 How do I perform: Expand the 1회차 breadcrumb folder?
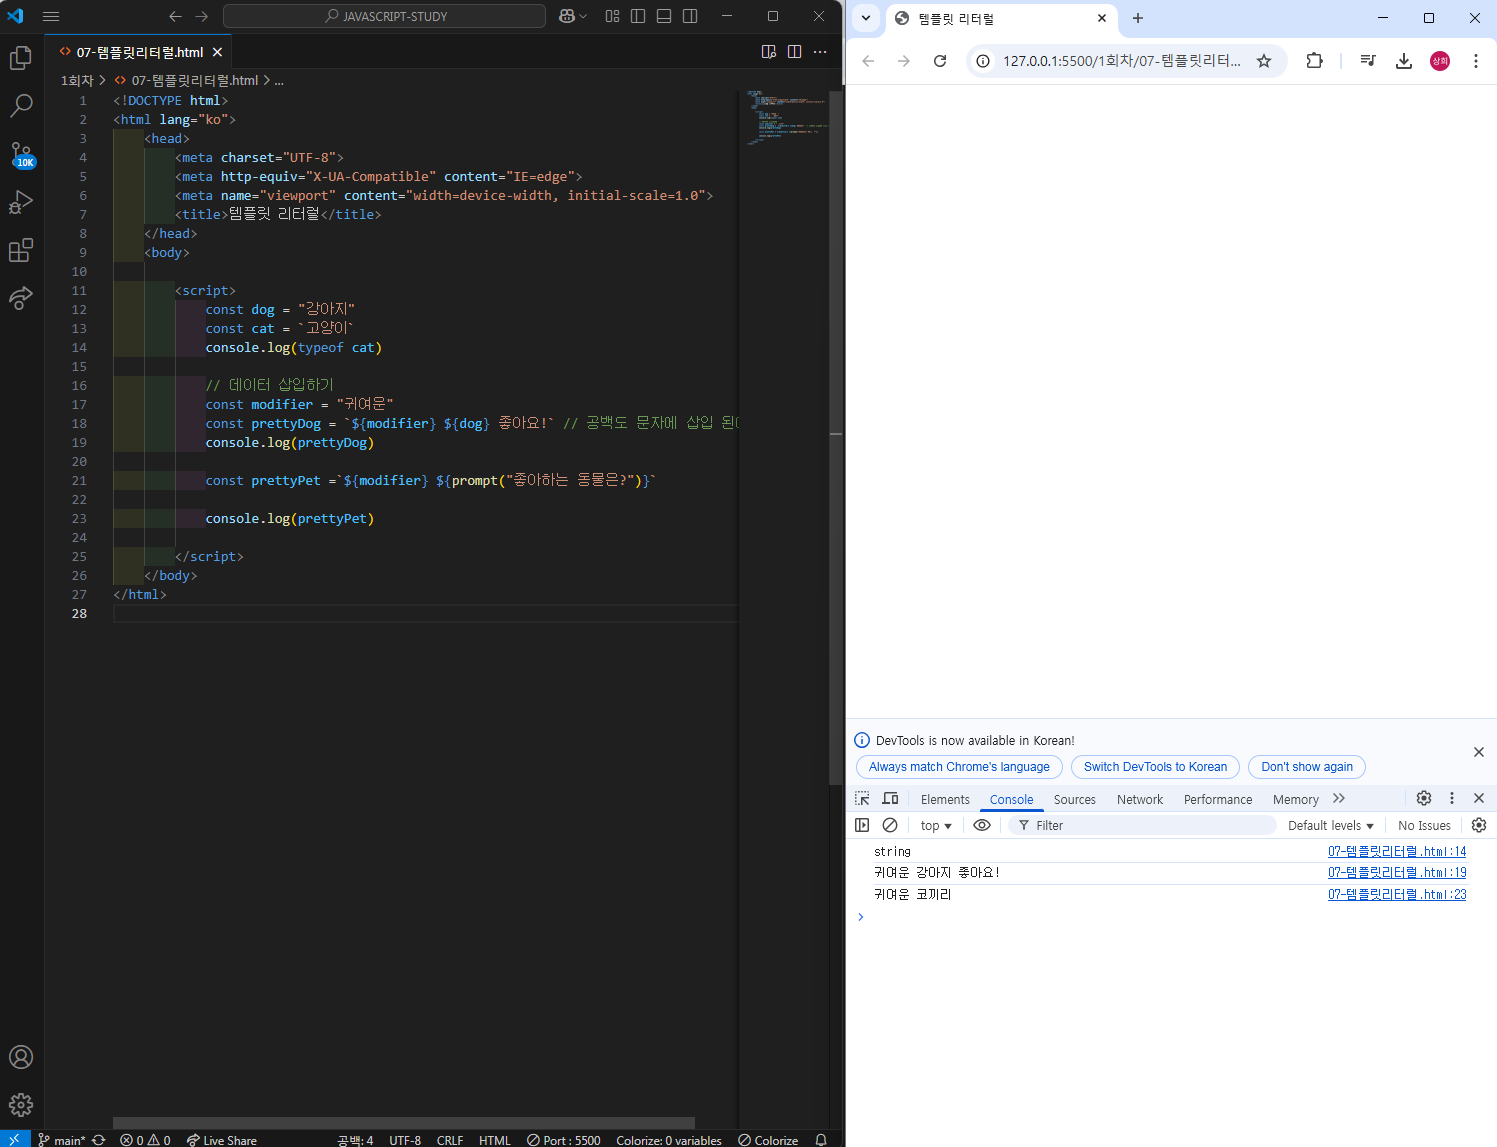pyautogui.click(x=77, y=80)
